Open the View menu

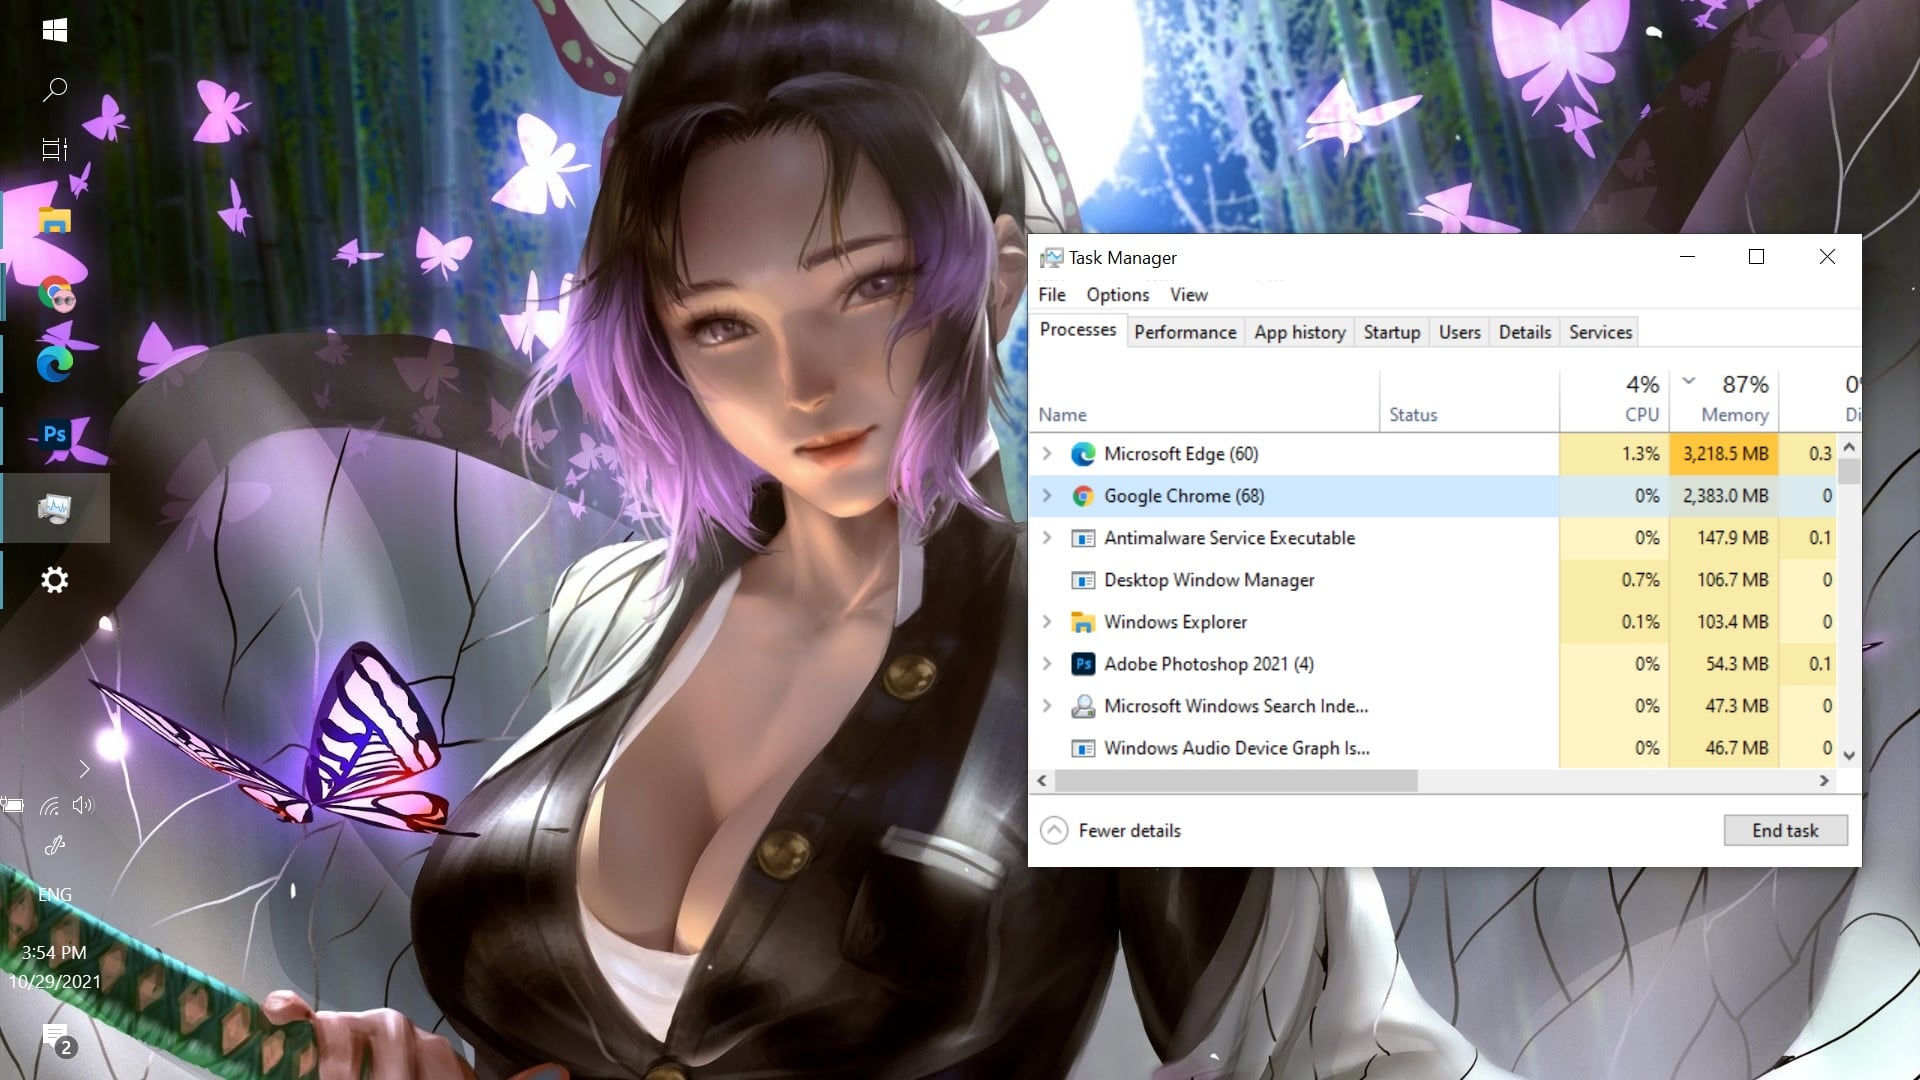pos(1189,295)
